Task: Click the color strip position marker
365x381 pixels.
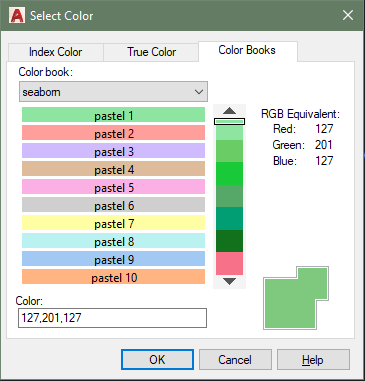Action: click(x=229, y=121)
